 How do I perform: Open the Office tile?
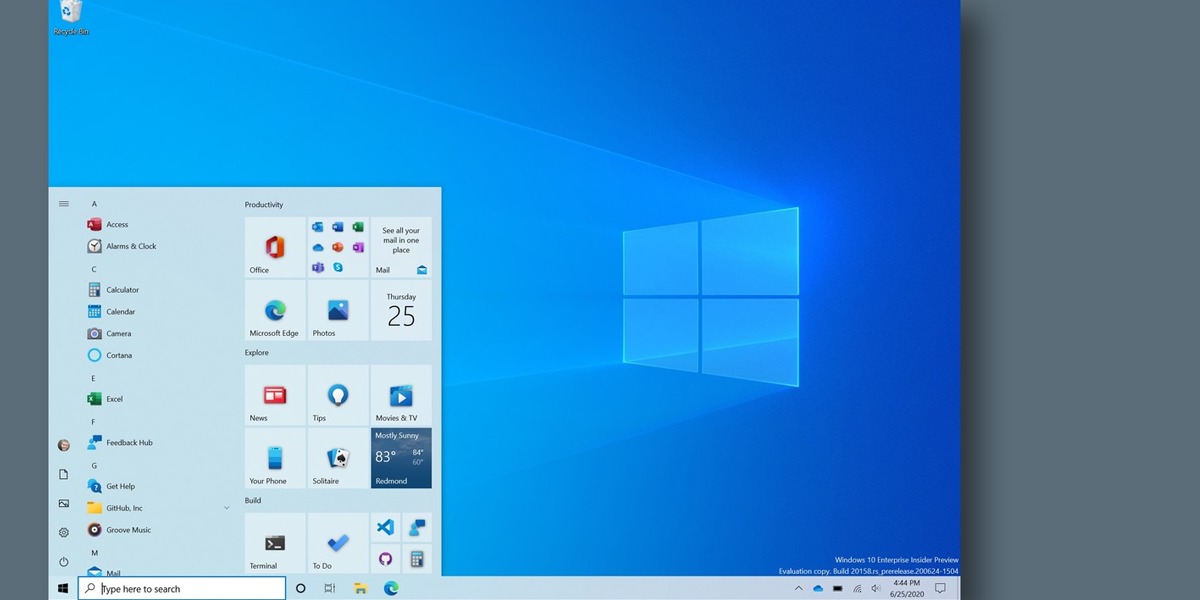[273, 248]
